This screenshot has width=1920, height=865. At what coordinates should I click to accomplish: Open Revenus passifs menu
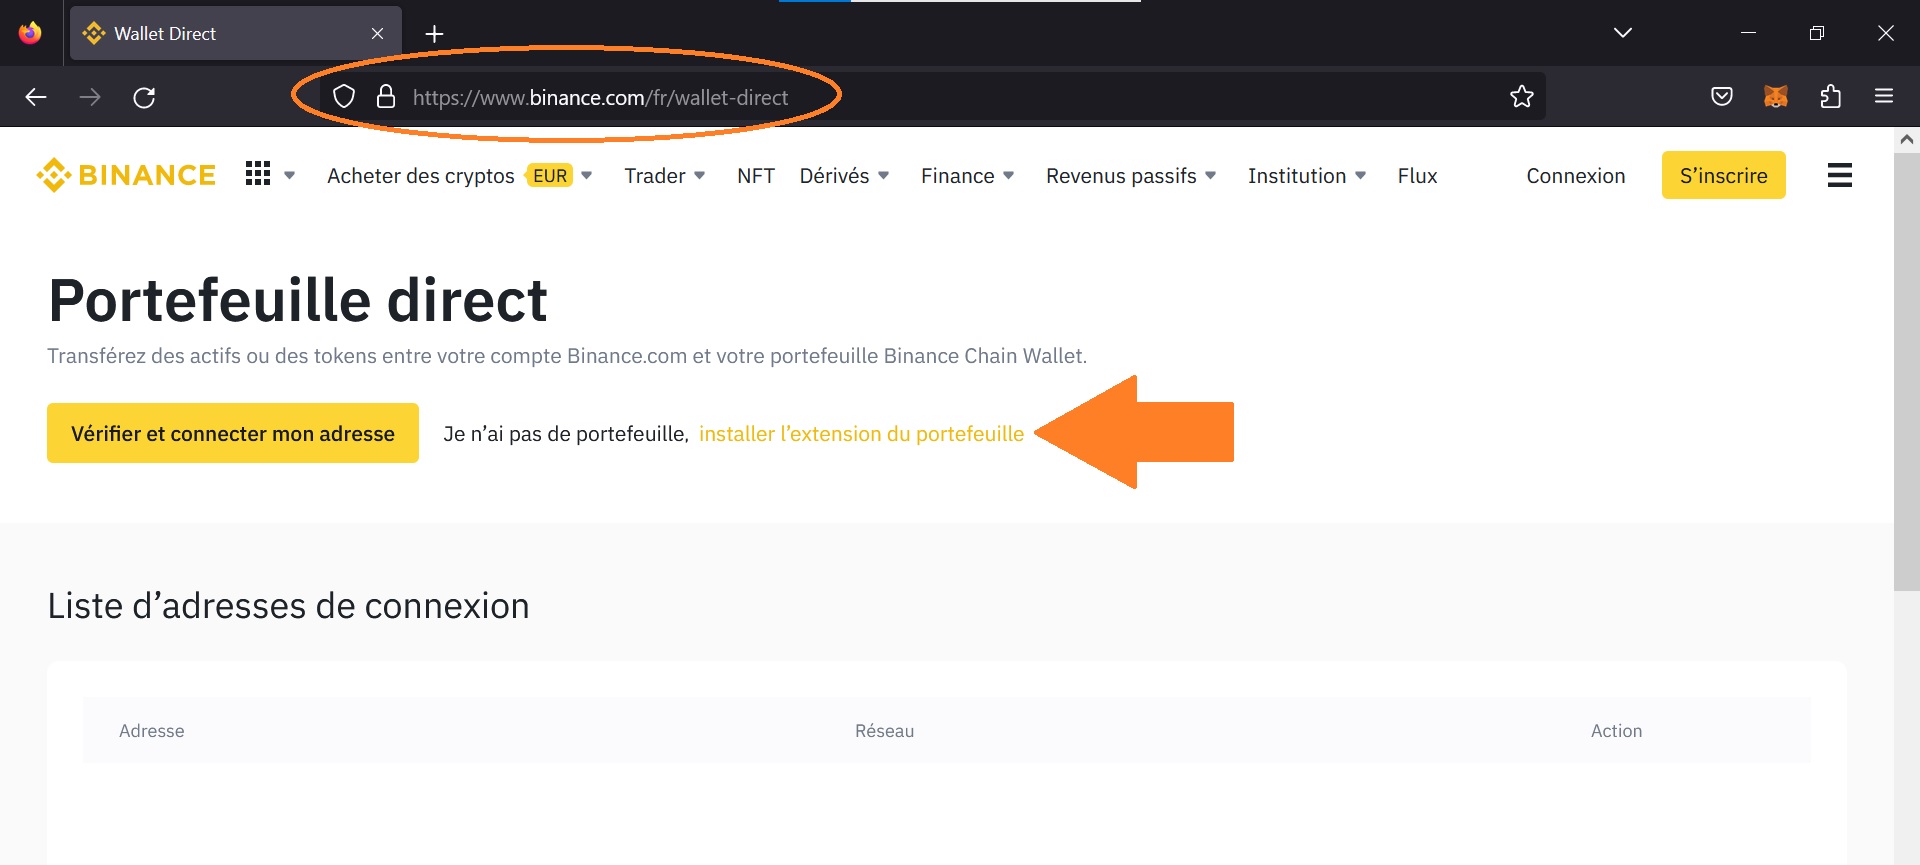(x=1121, y=176)
